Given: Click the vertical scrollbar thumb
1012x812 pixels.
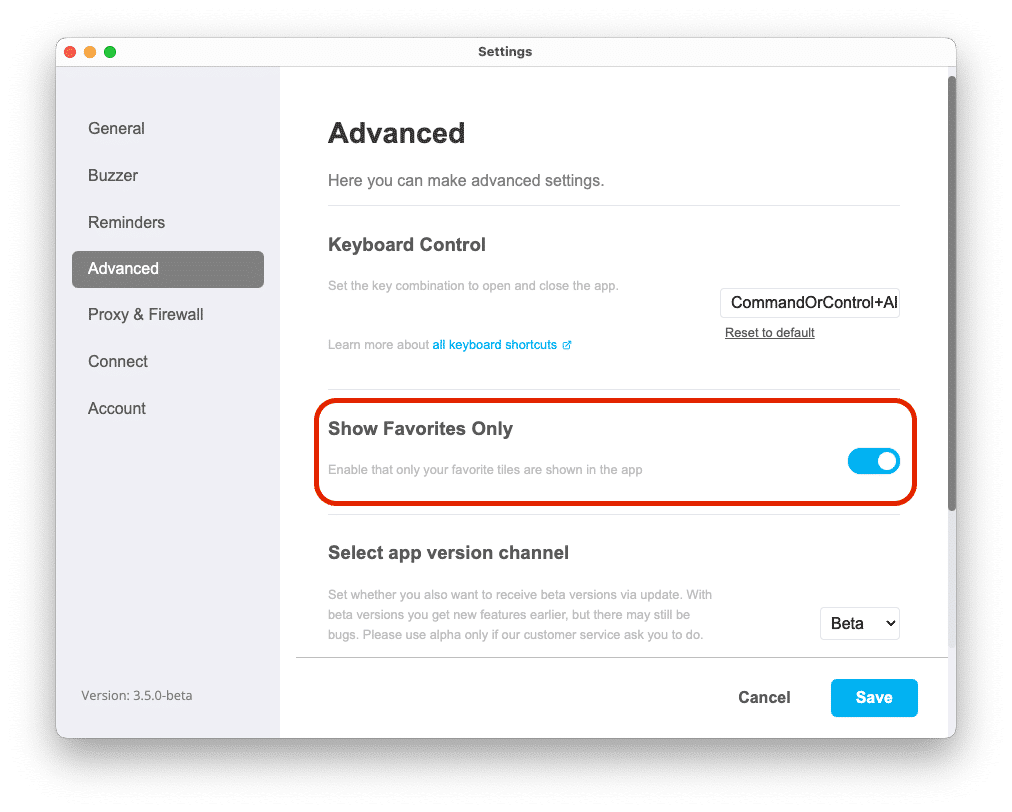Looking at the screenshot, I should (951, 294).
